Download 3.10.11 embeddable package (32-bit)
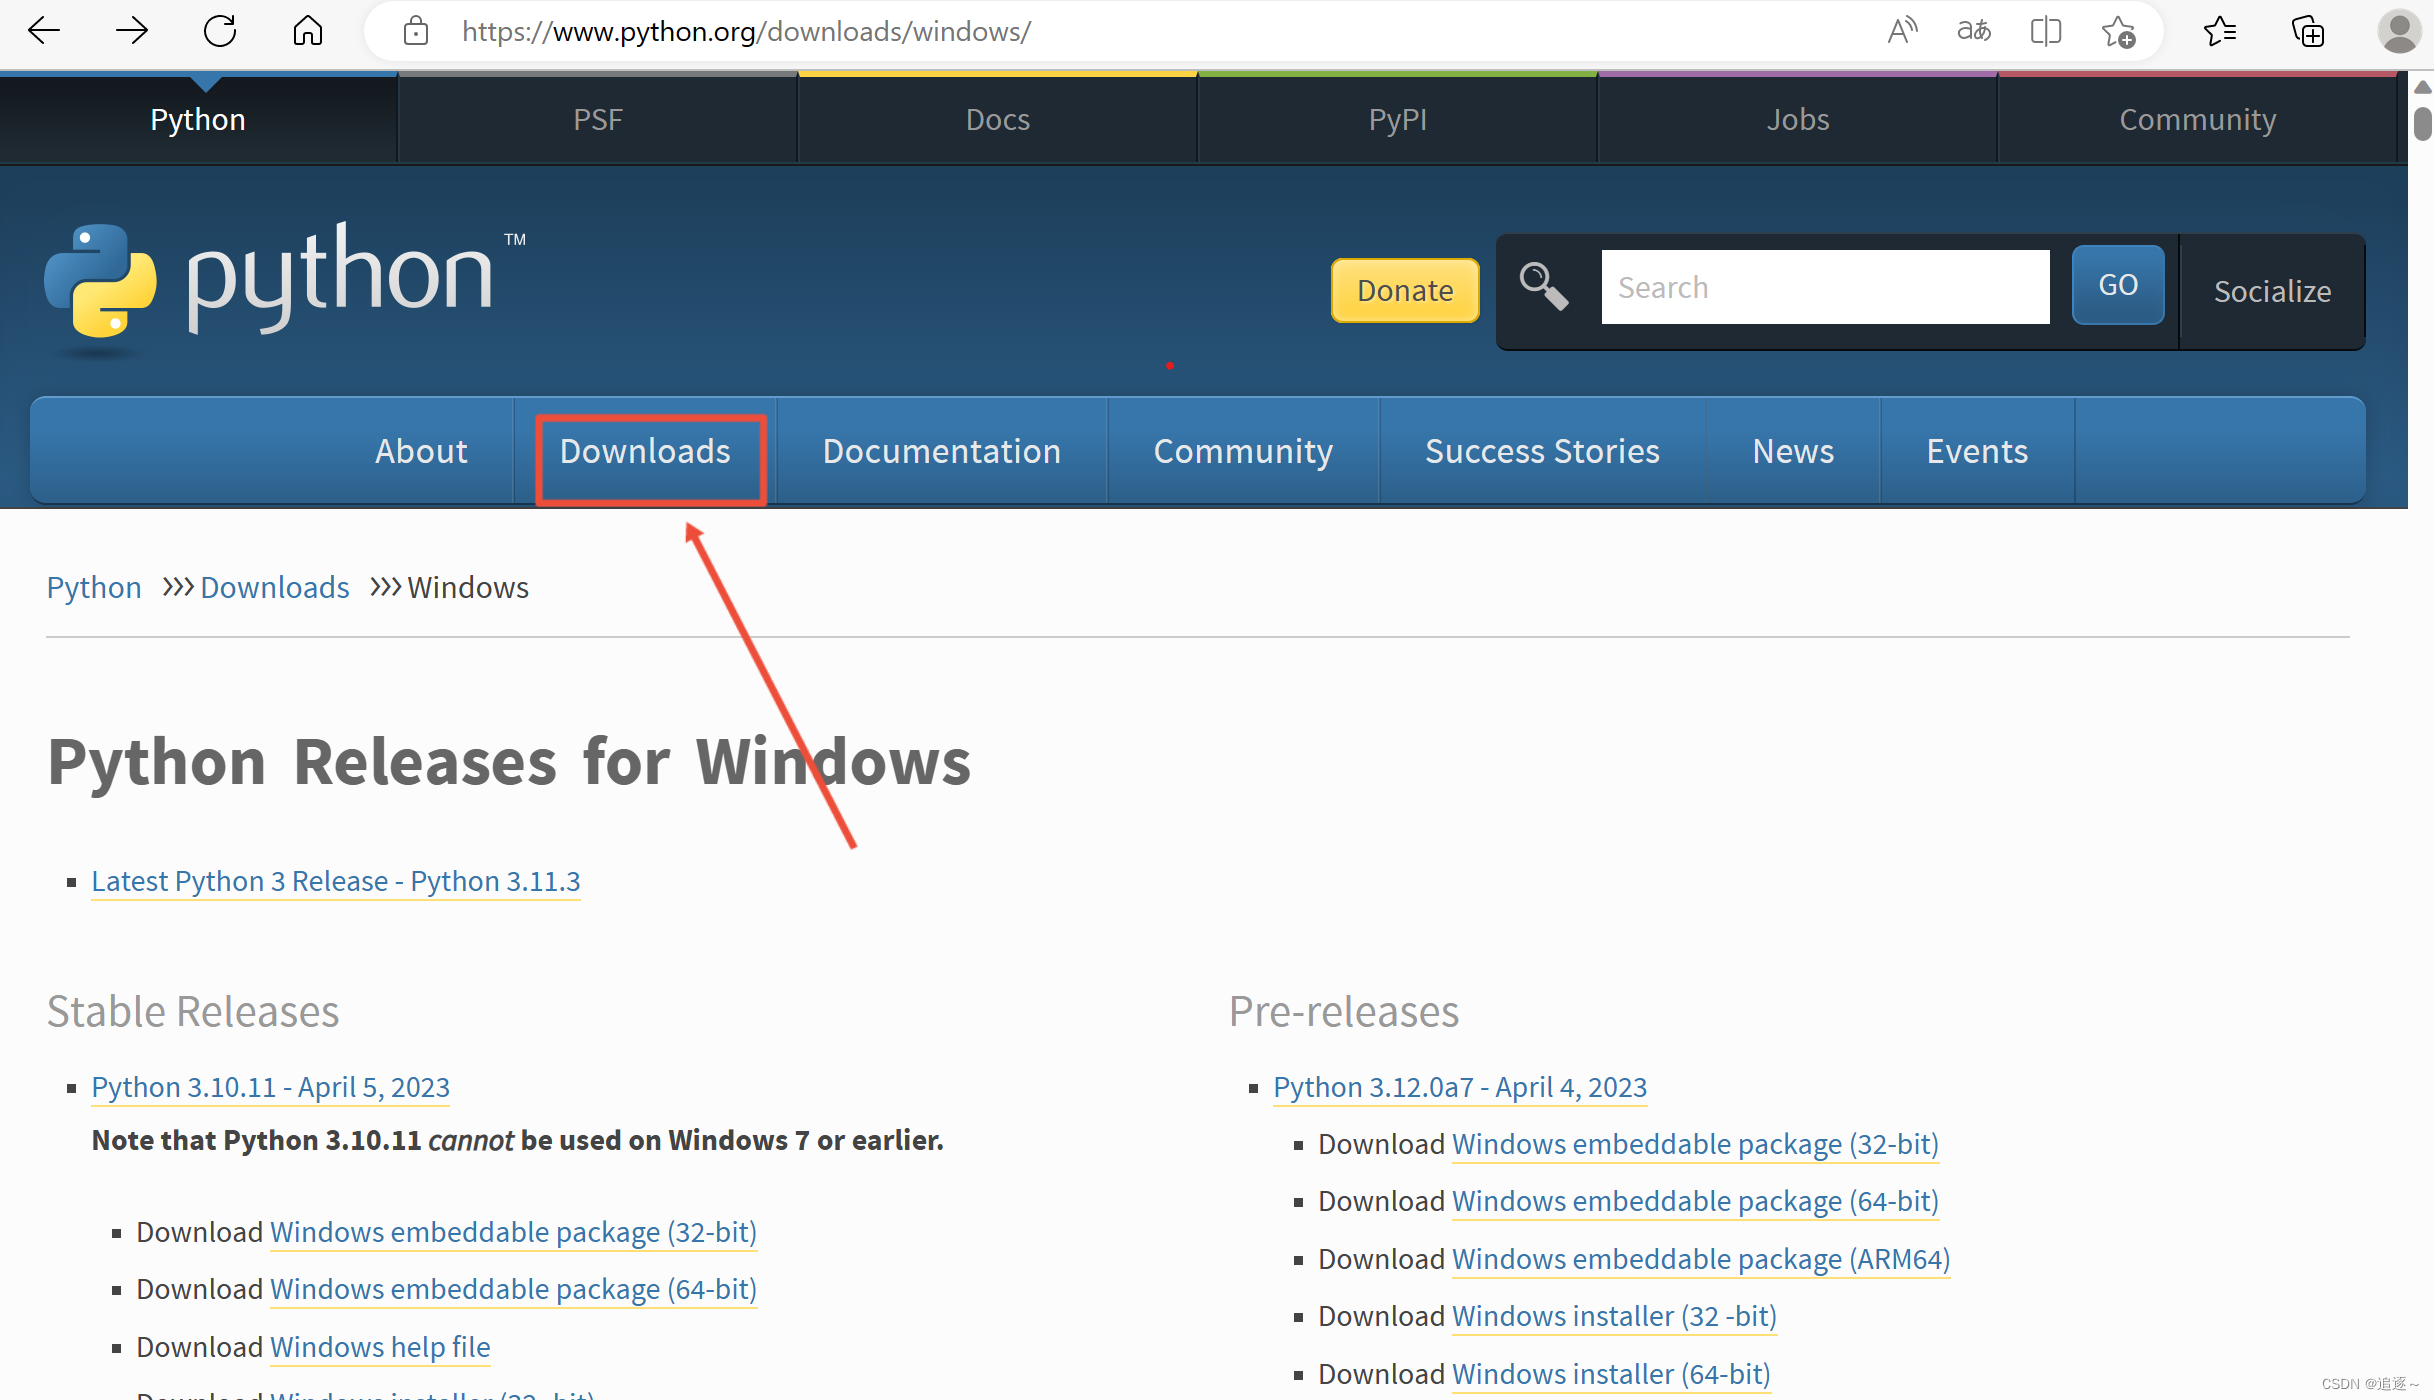2434x1400 pixels. [x=513, y=1232]
